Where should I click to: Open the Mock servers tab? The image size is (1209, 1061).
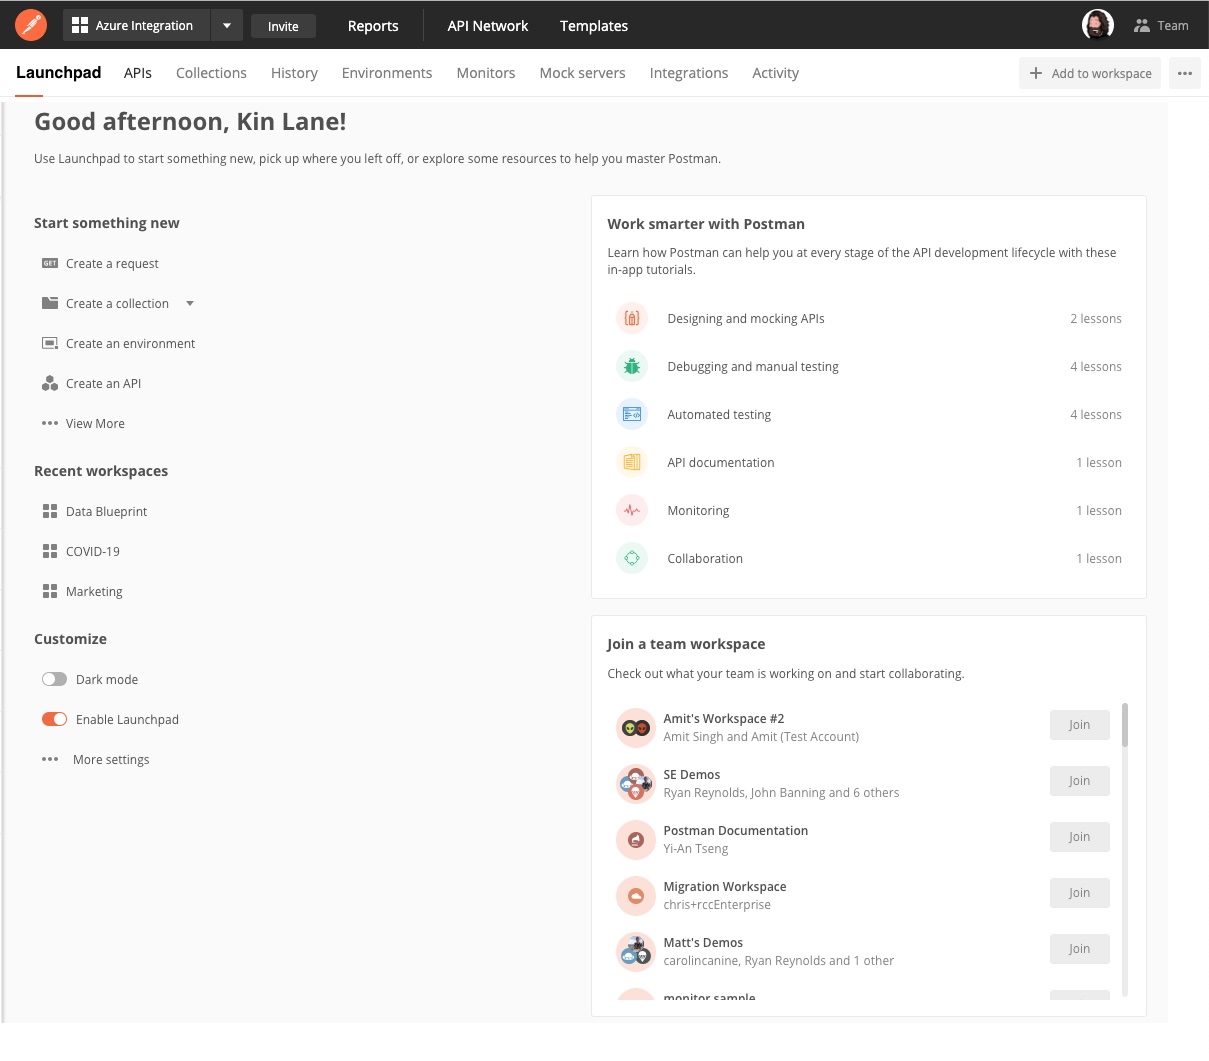coord(582,73)
